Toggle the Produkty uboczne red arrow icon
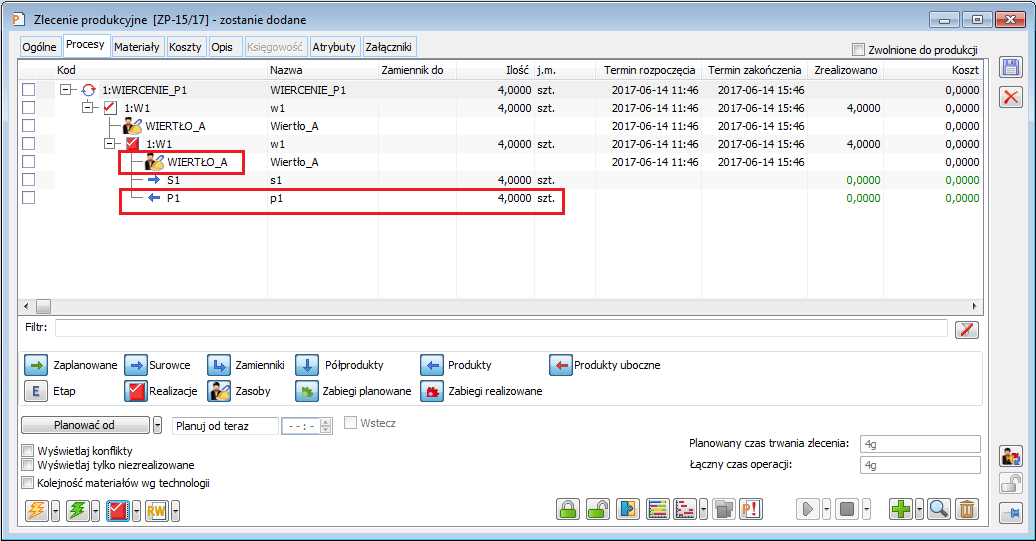 click(x=560, y=365)
